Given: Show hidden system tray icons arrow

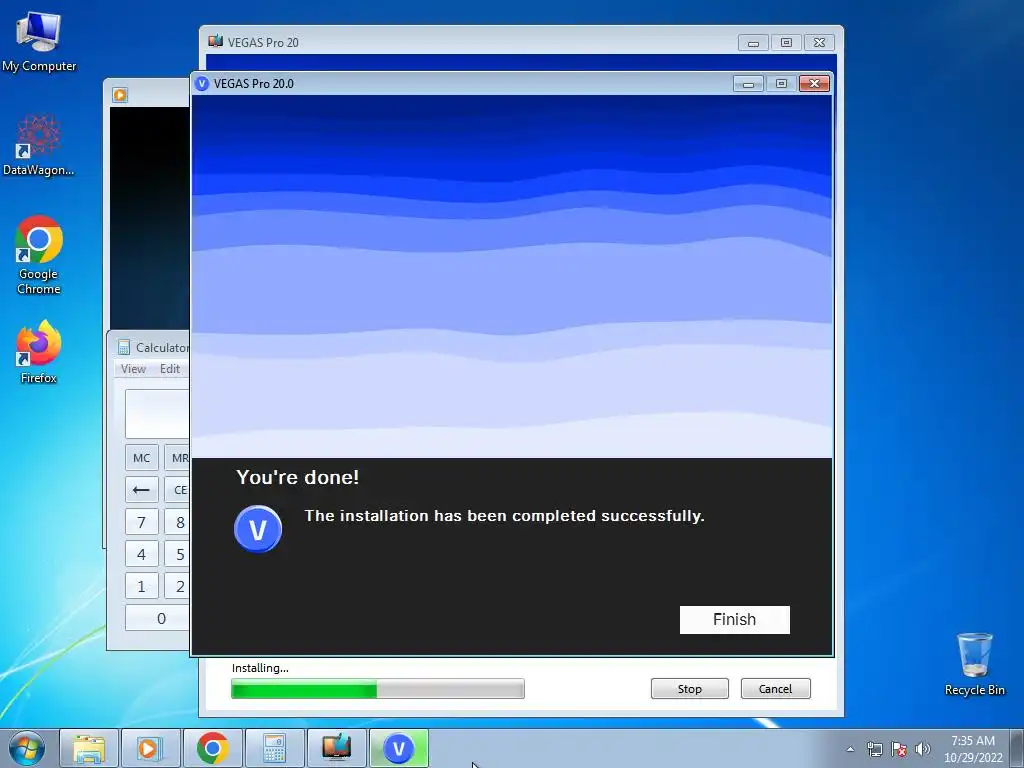Looking at the screenshot, I should 850,749.
